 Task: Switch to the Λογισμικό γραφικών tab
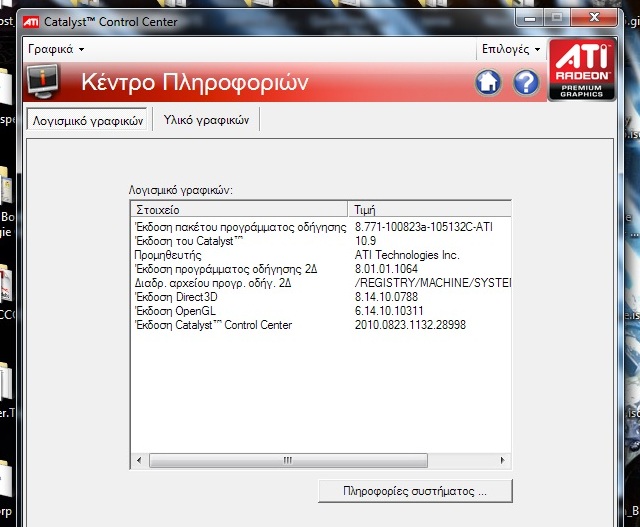point(88,121)
